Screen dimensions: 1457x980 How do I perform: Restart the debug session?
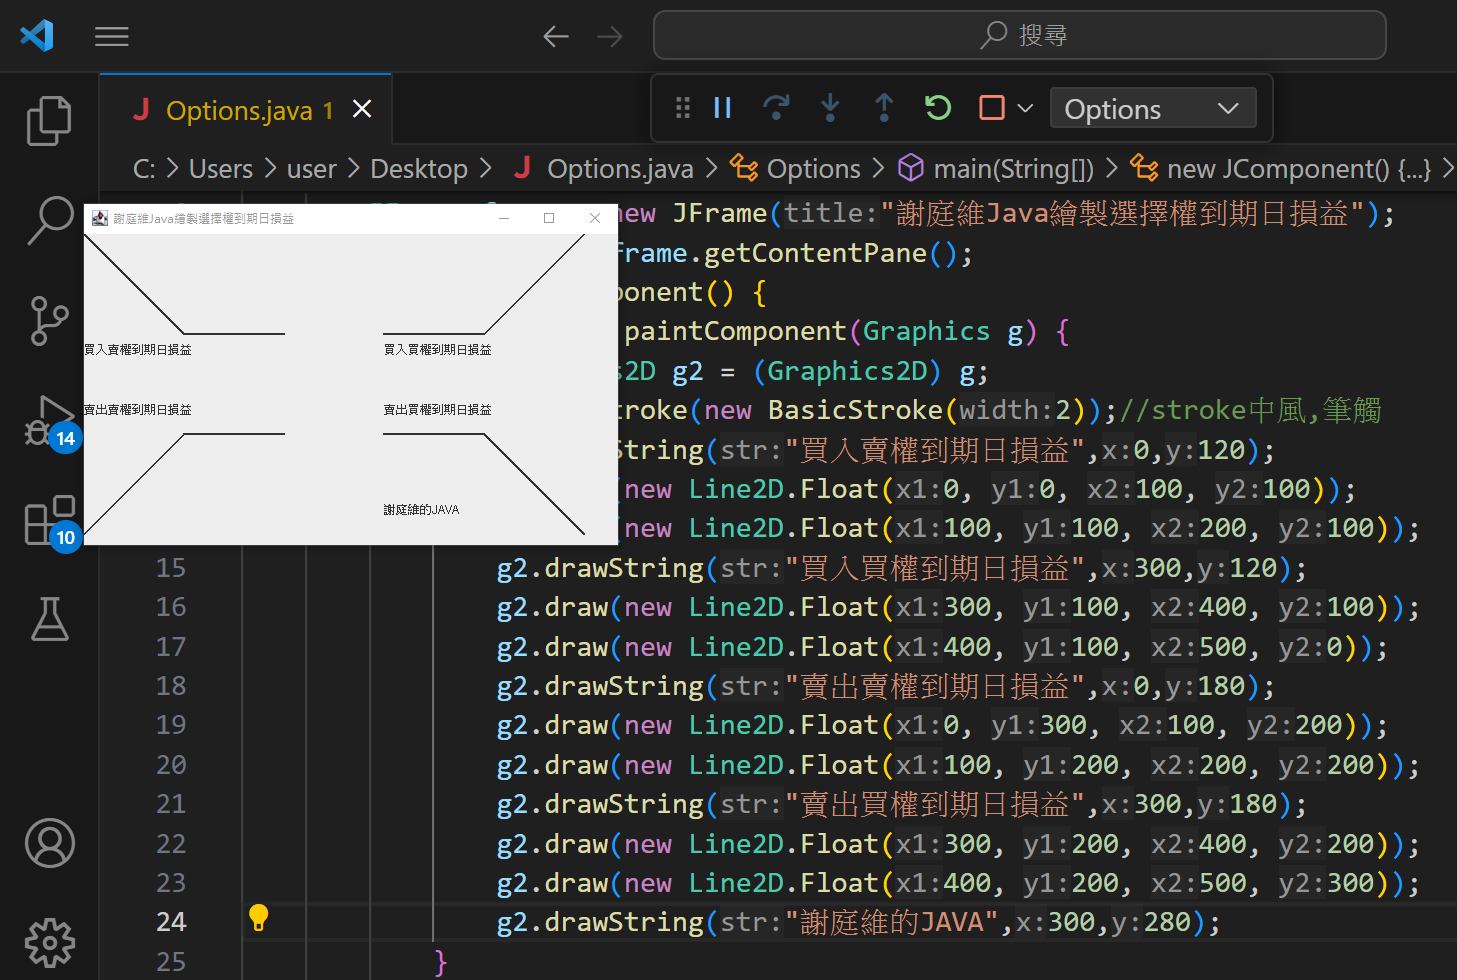pyautogui.click(x=938, y=108)
